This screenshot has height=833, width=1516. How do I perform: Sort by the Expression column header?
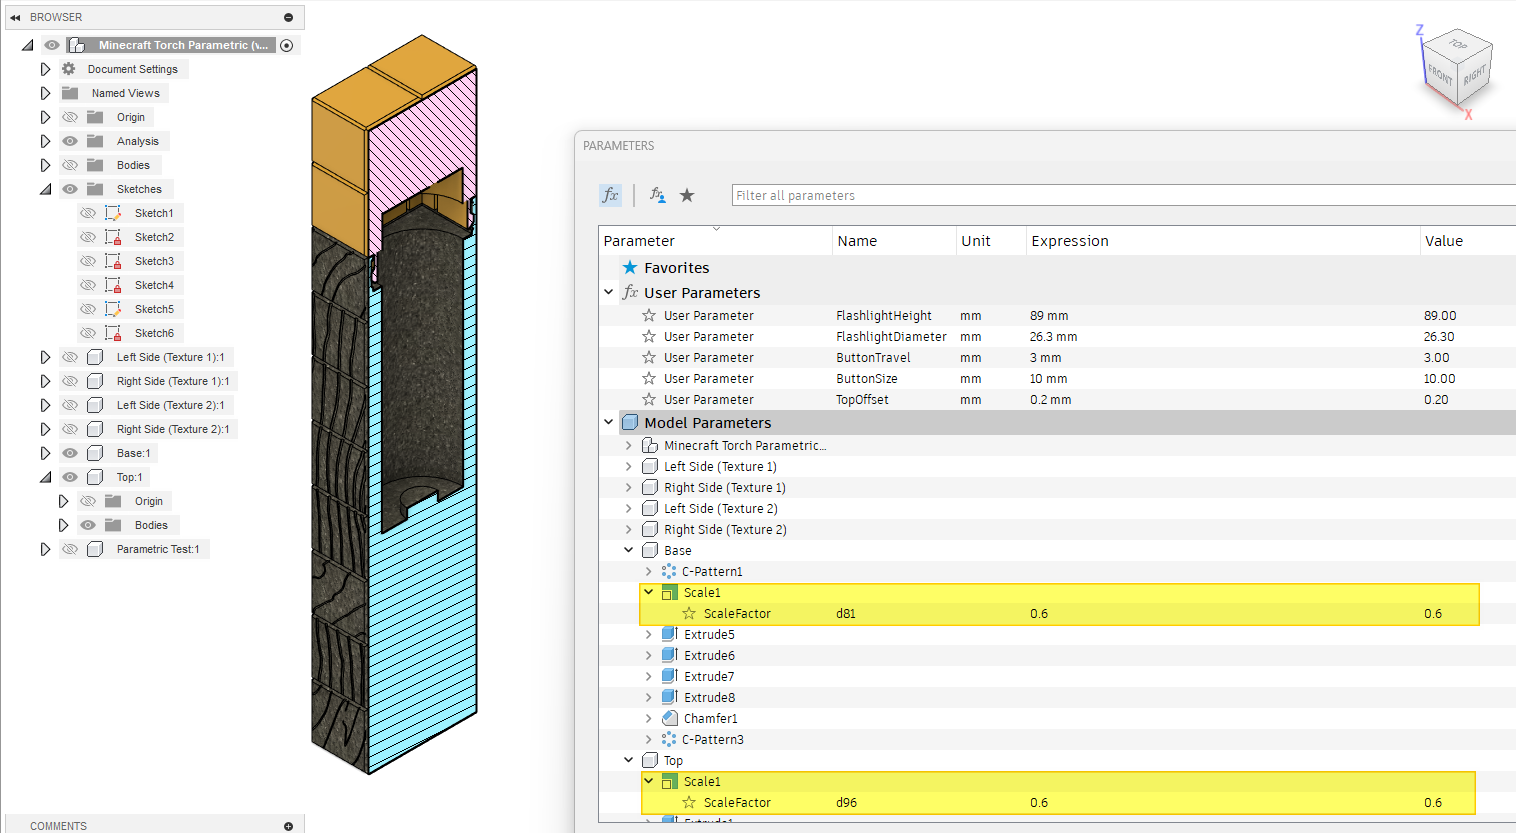(1069, 241)
